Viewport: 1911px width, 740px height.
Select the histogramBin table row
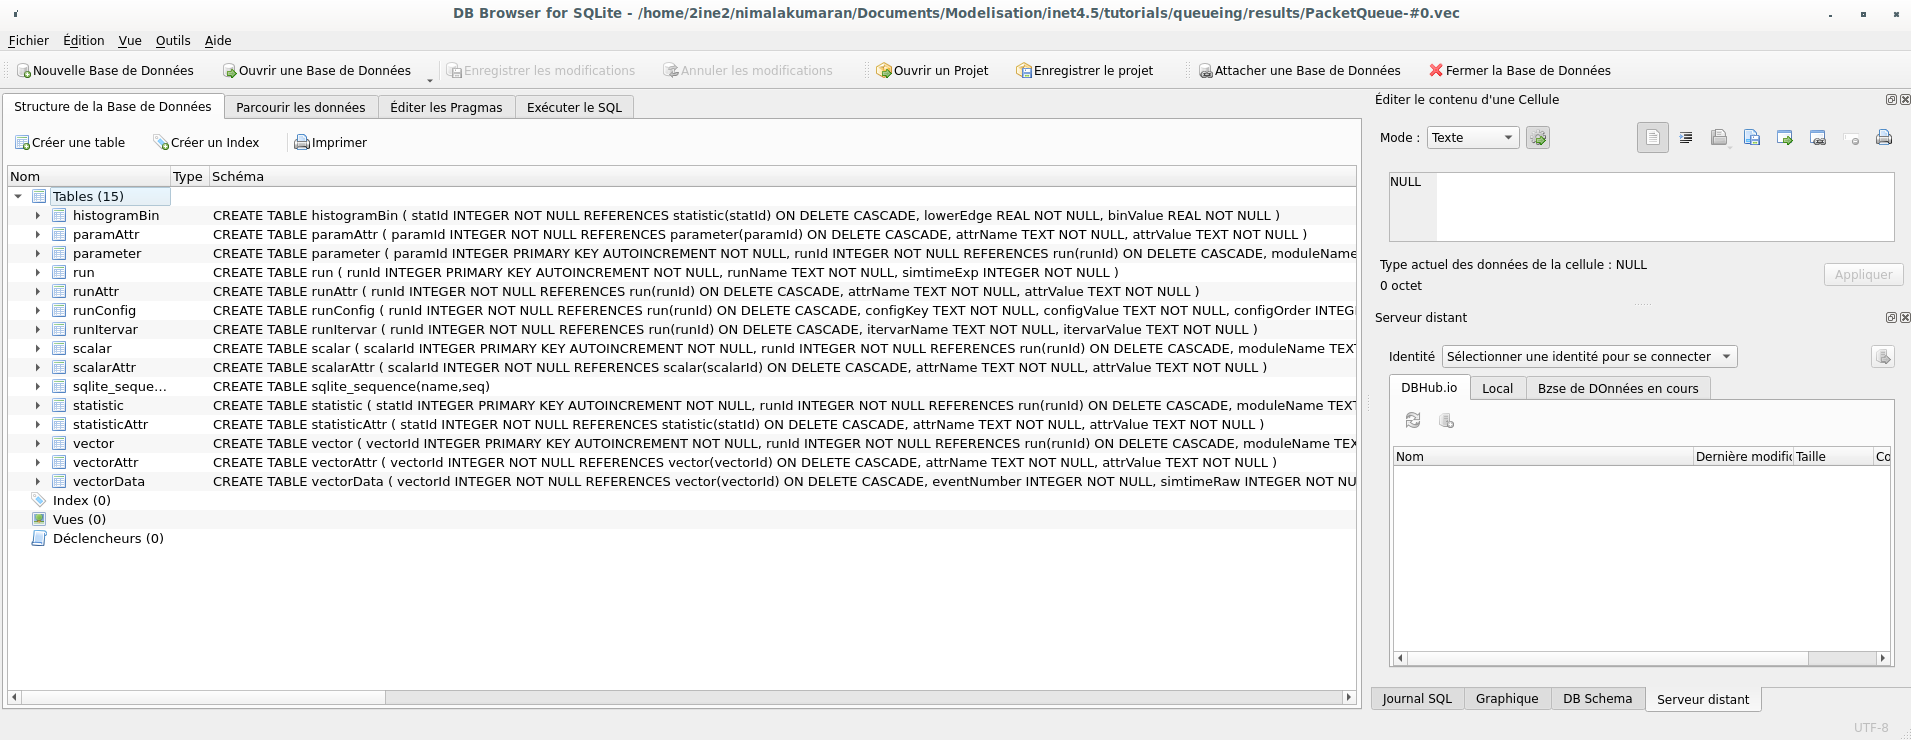click(116, 216)
